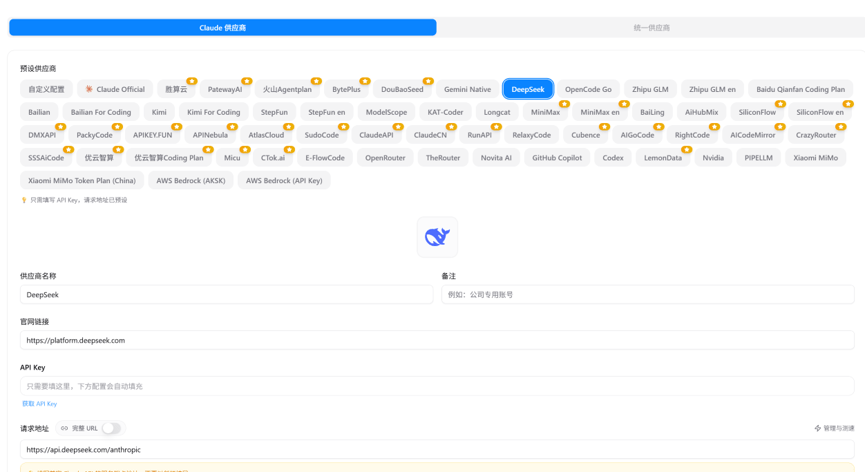Viewport: 865px width, 472px height.
Task: Pick the AiHubMix preset
Action: [x=702, y=112]
